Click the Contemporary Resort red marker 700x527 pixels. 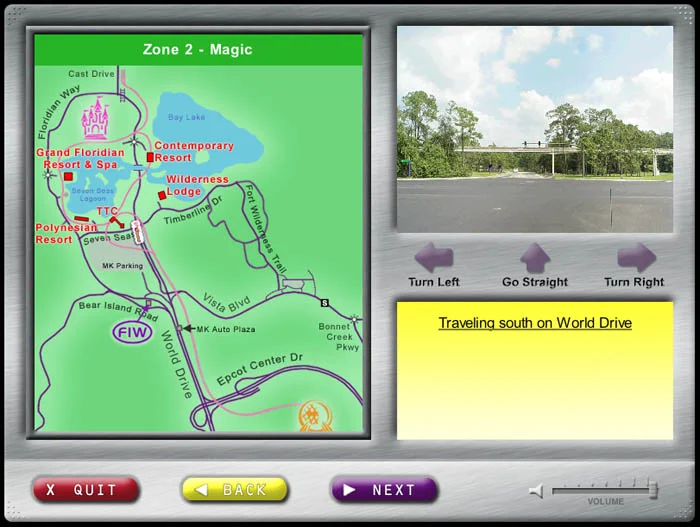150,157
